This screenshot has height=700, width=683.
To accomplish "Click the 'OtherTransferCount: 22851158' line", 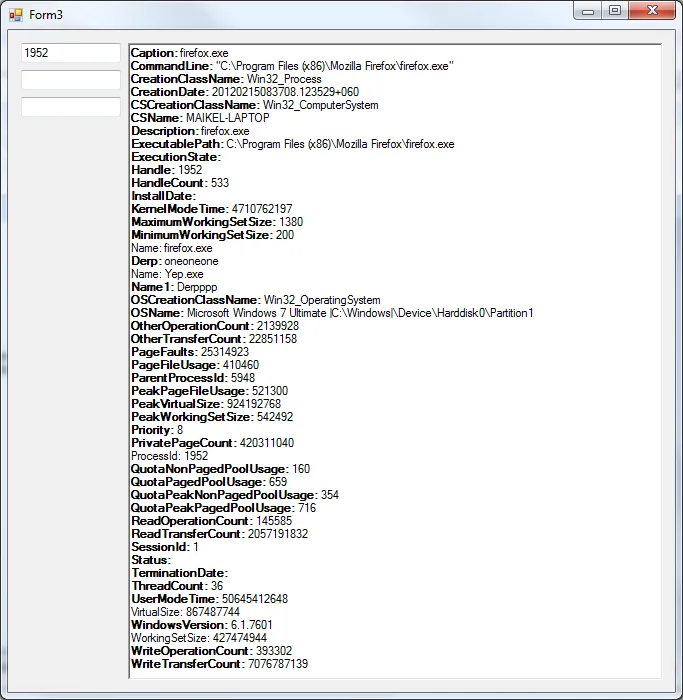I will tap(214, 339).
